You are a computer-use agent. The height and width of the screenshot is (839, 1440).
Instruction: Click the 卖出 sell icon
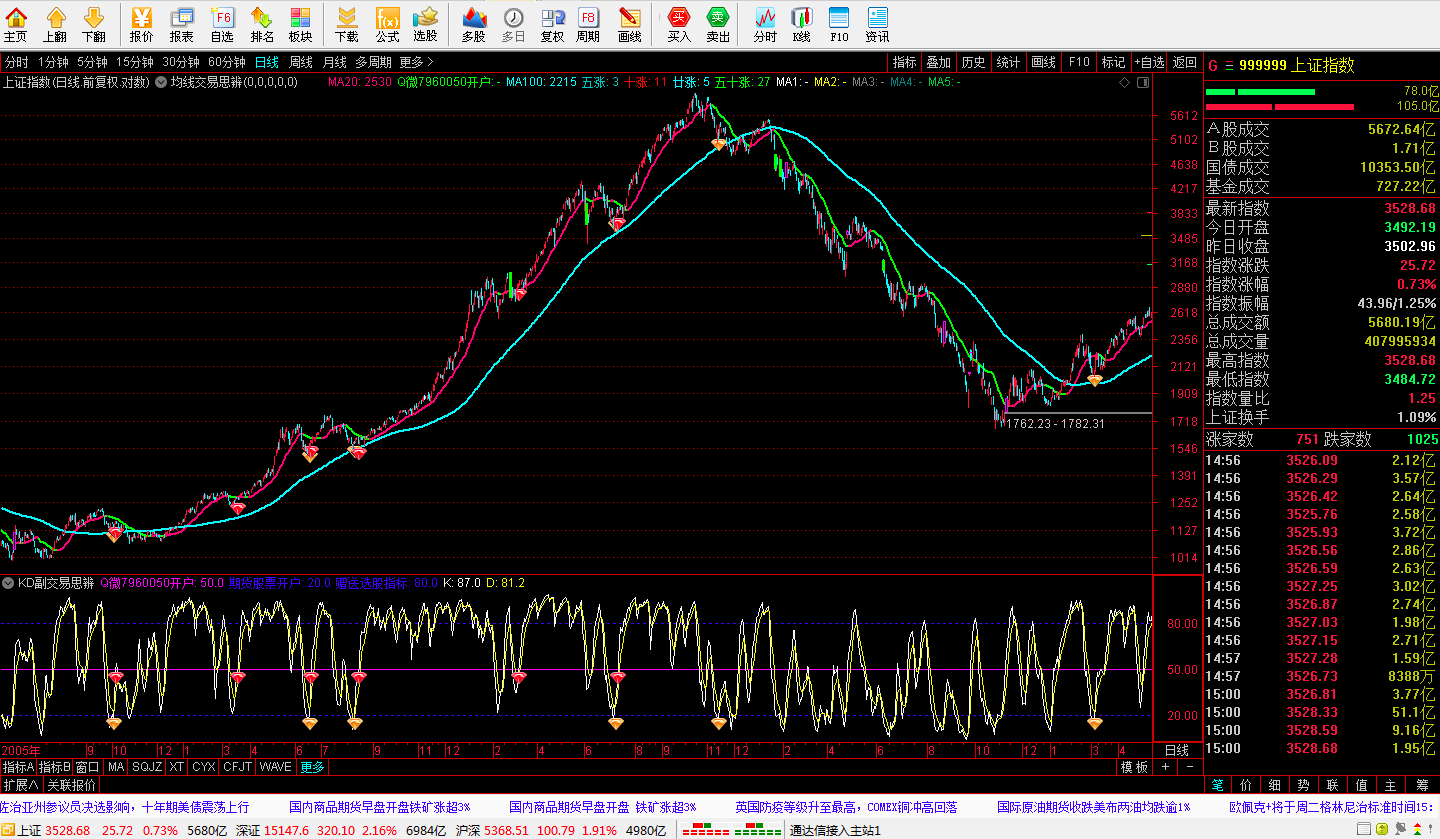[x=718, y=24]
